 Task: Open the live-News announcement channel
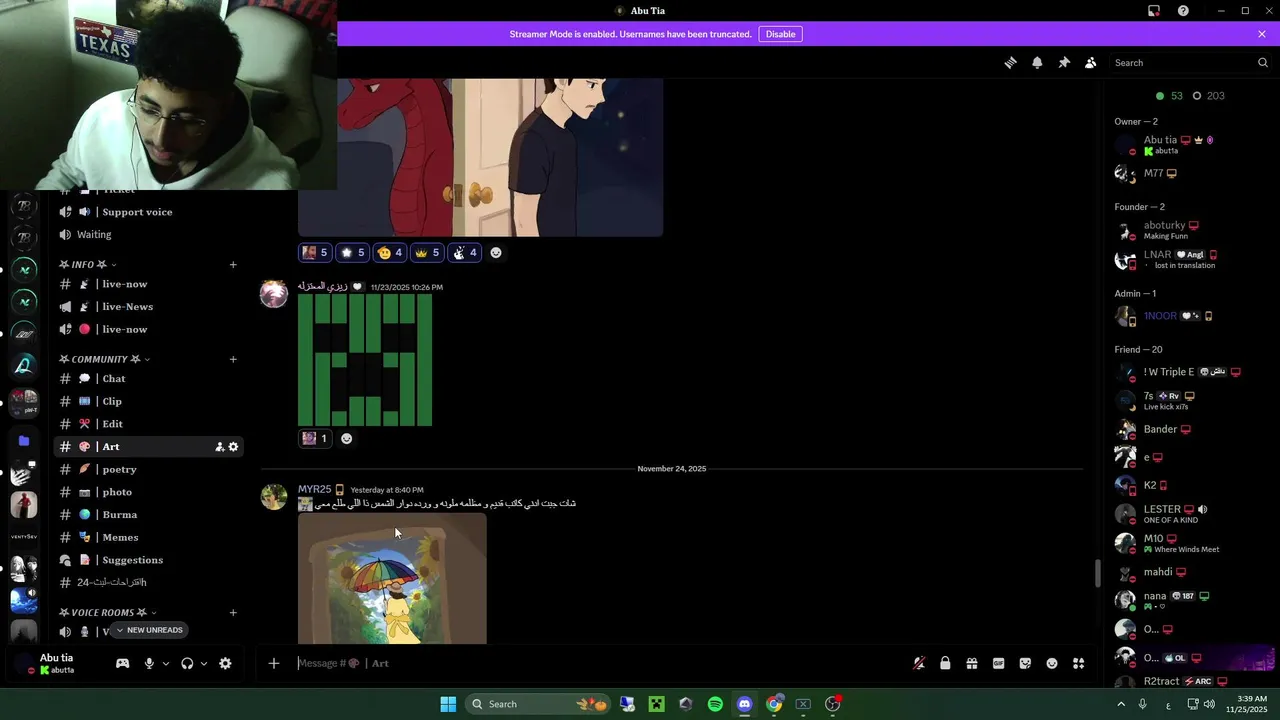point(148,307)
